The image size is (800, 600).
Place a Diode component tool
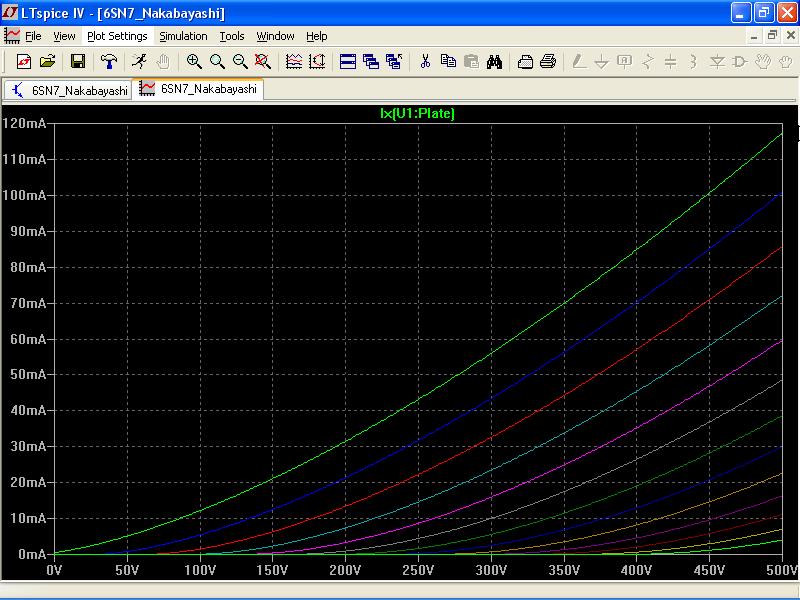pos(717,62)
